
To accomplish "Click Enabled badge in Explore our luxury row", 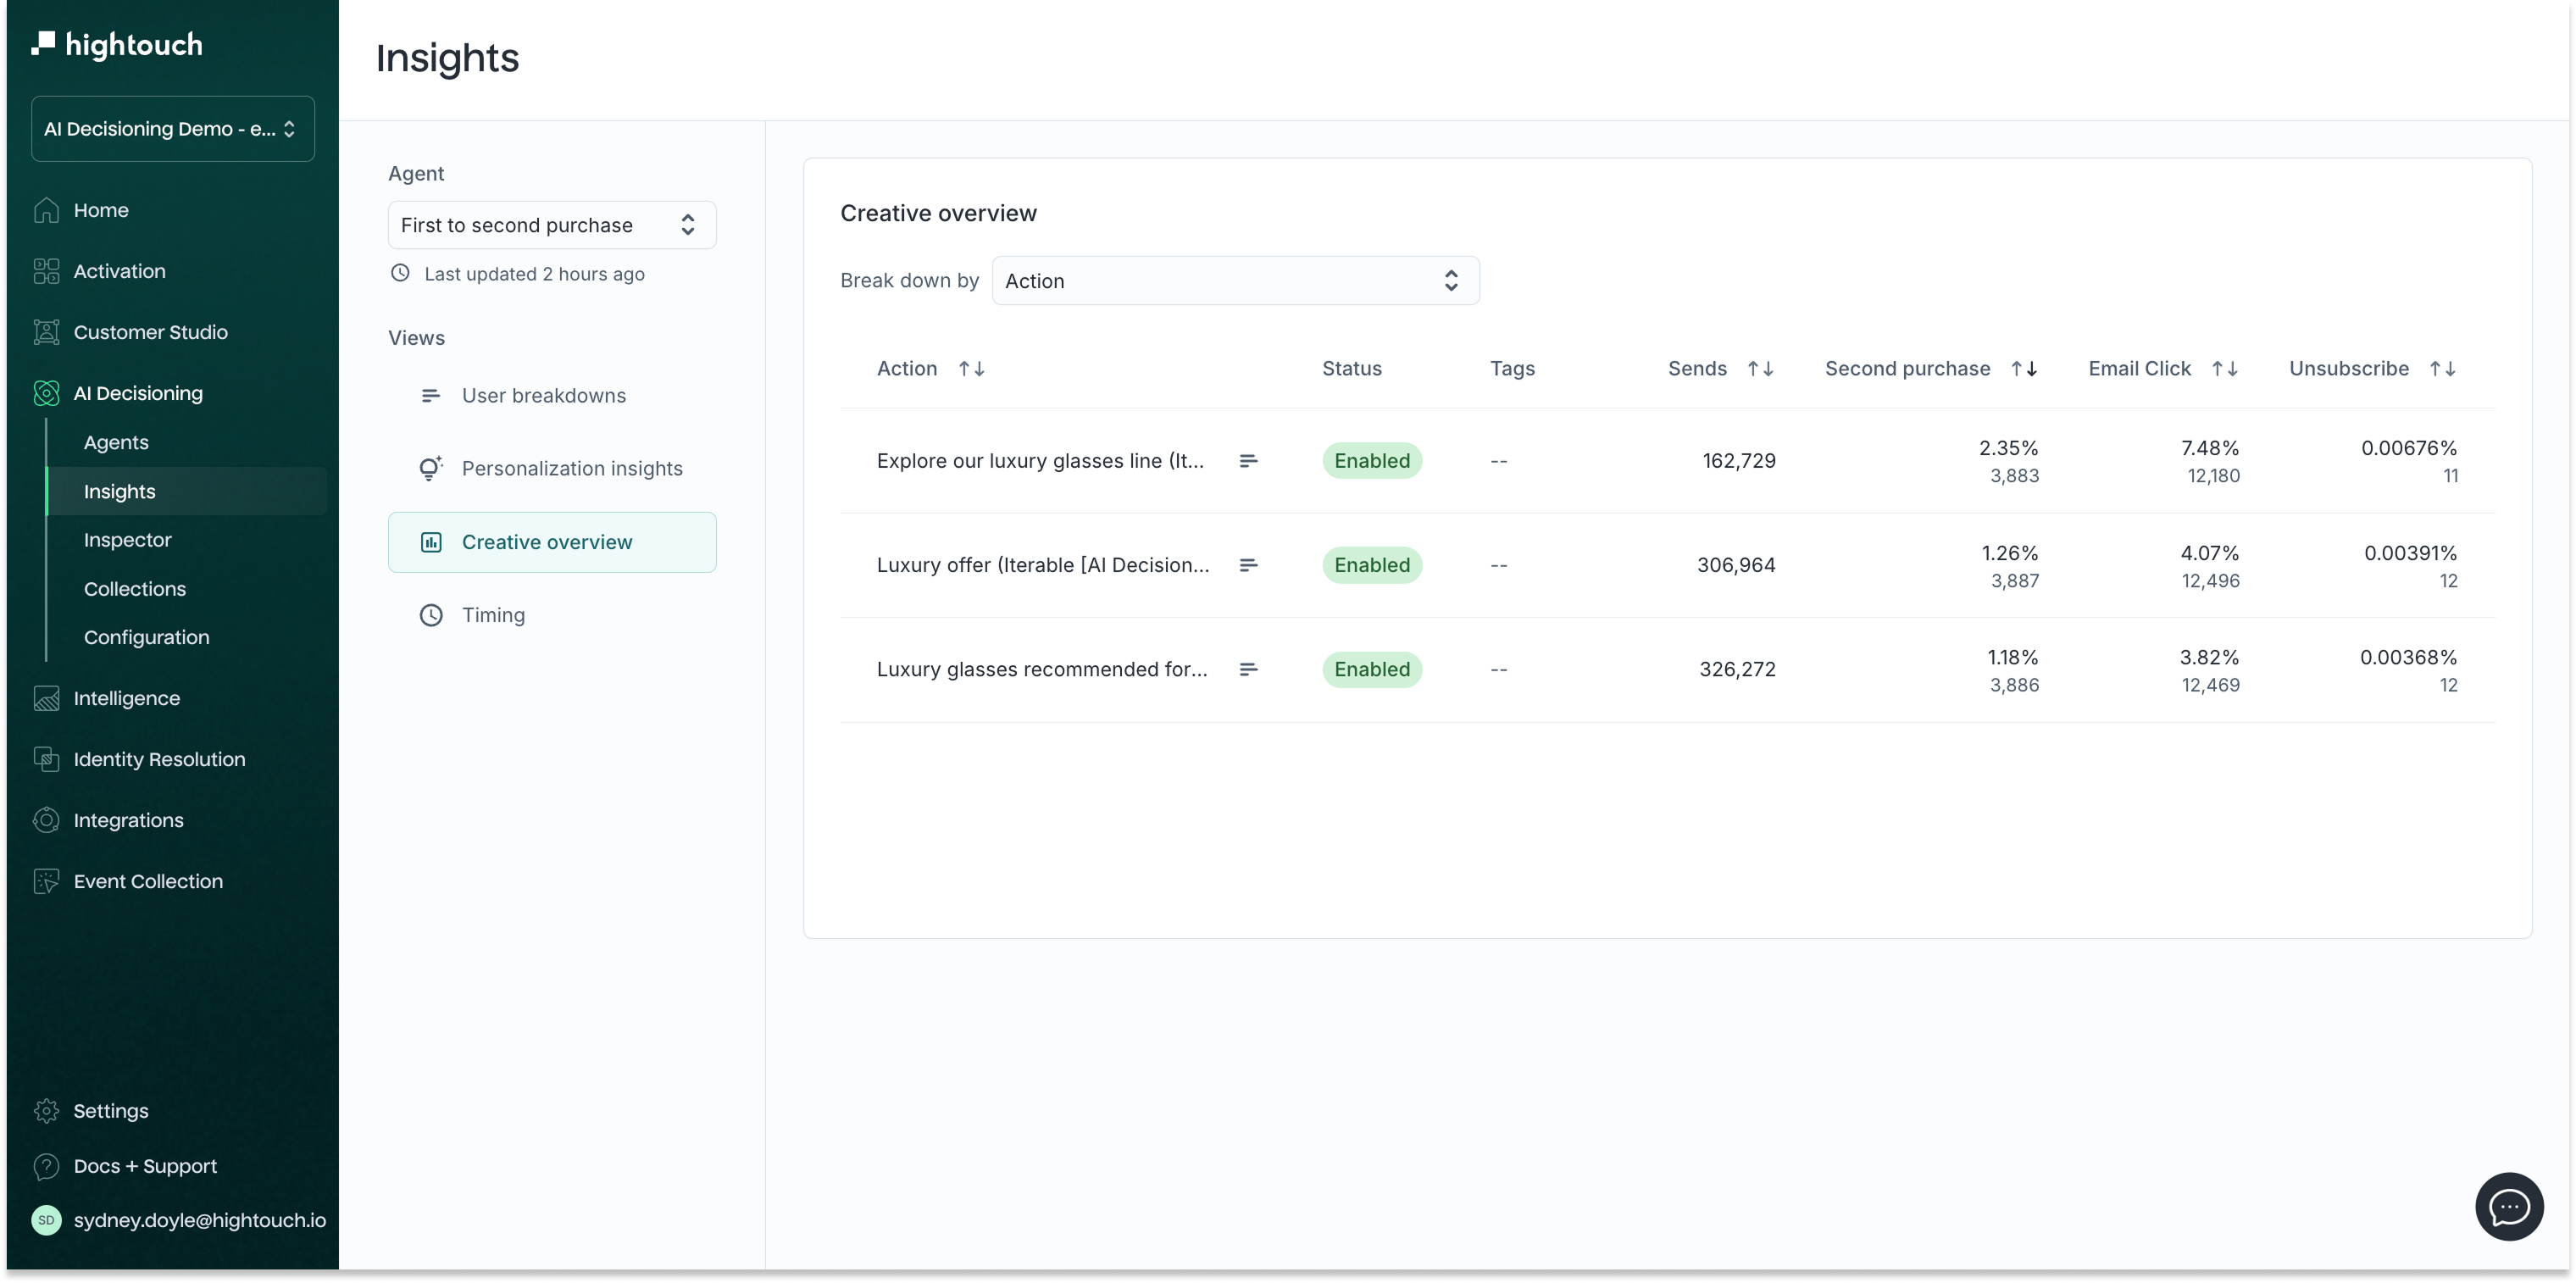I will click(x=1372, y=461).
